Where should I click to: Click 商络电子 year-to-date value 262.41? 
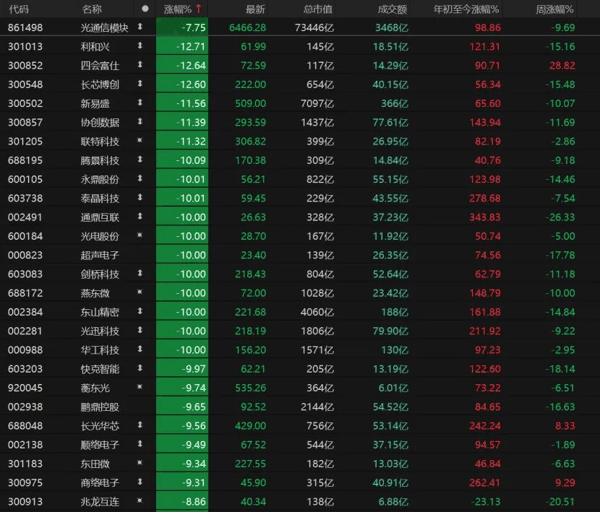click(485, 483)
